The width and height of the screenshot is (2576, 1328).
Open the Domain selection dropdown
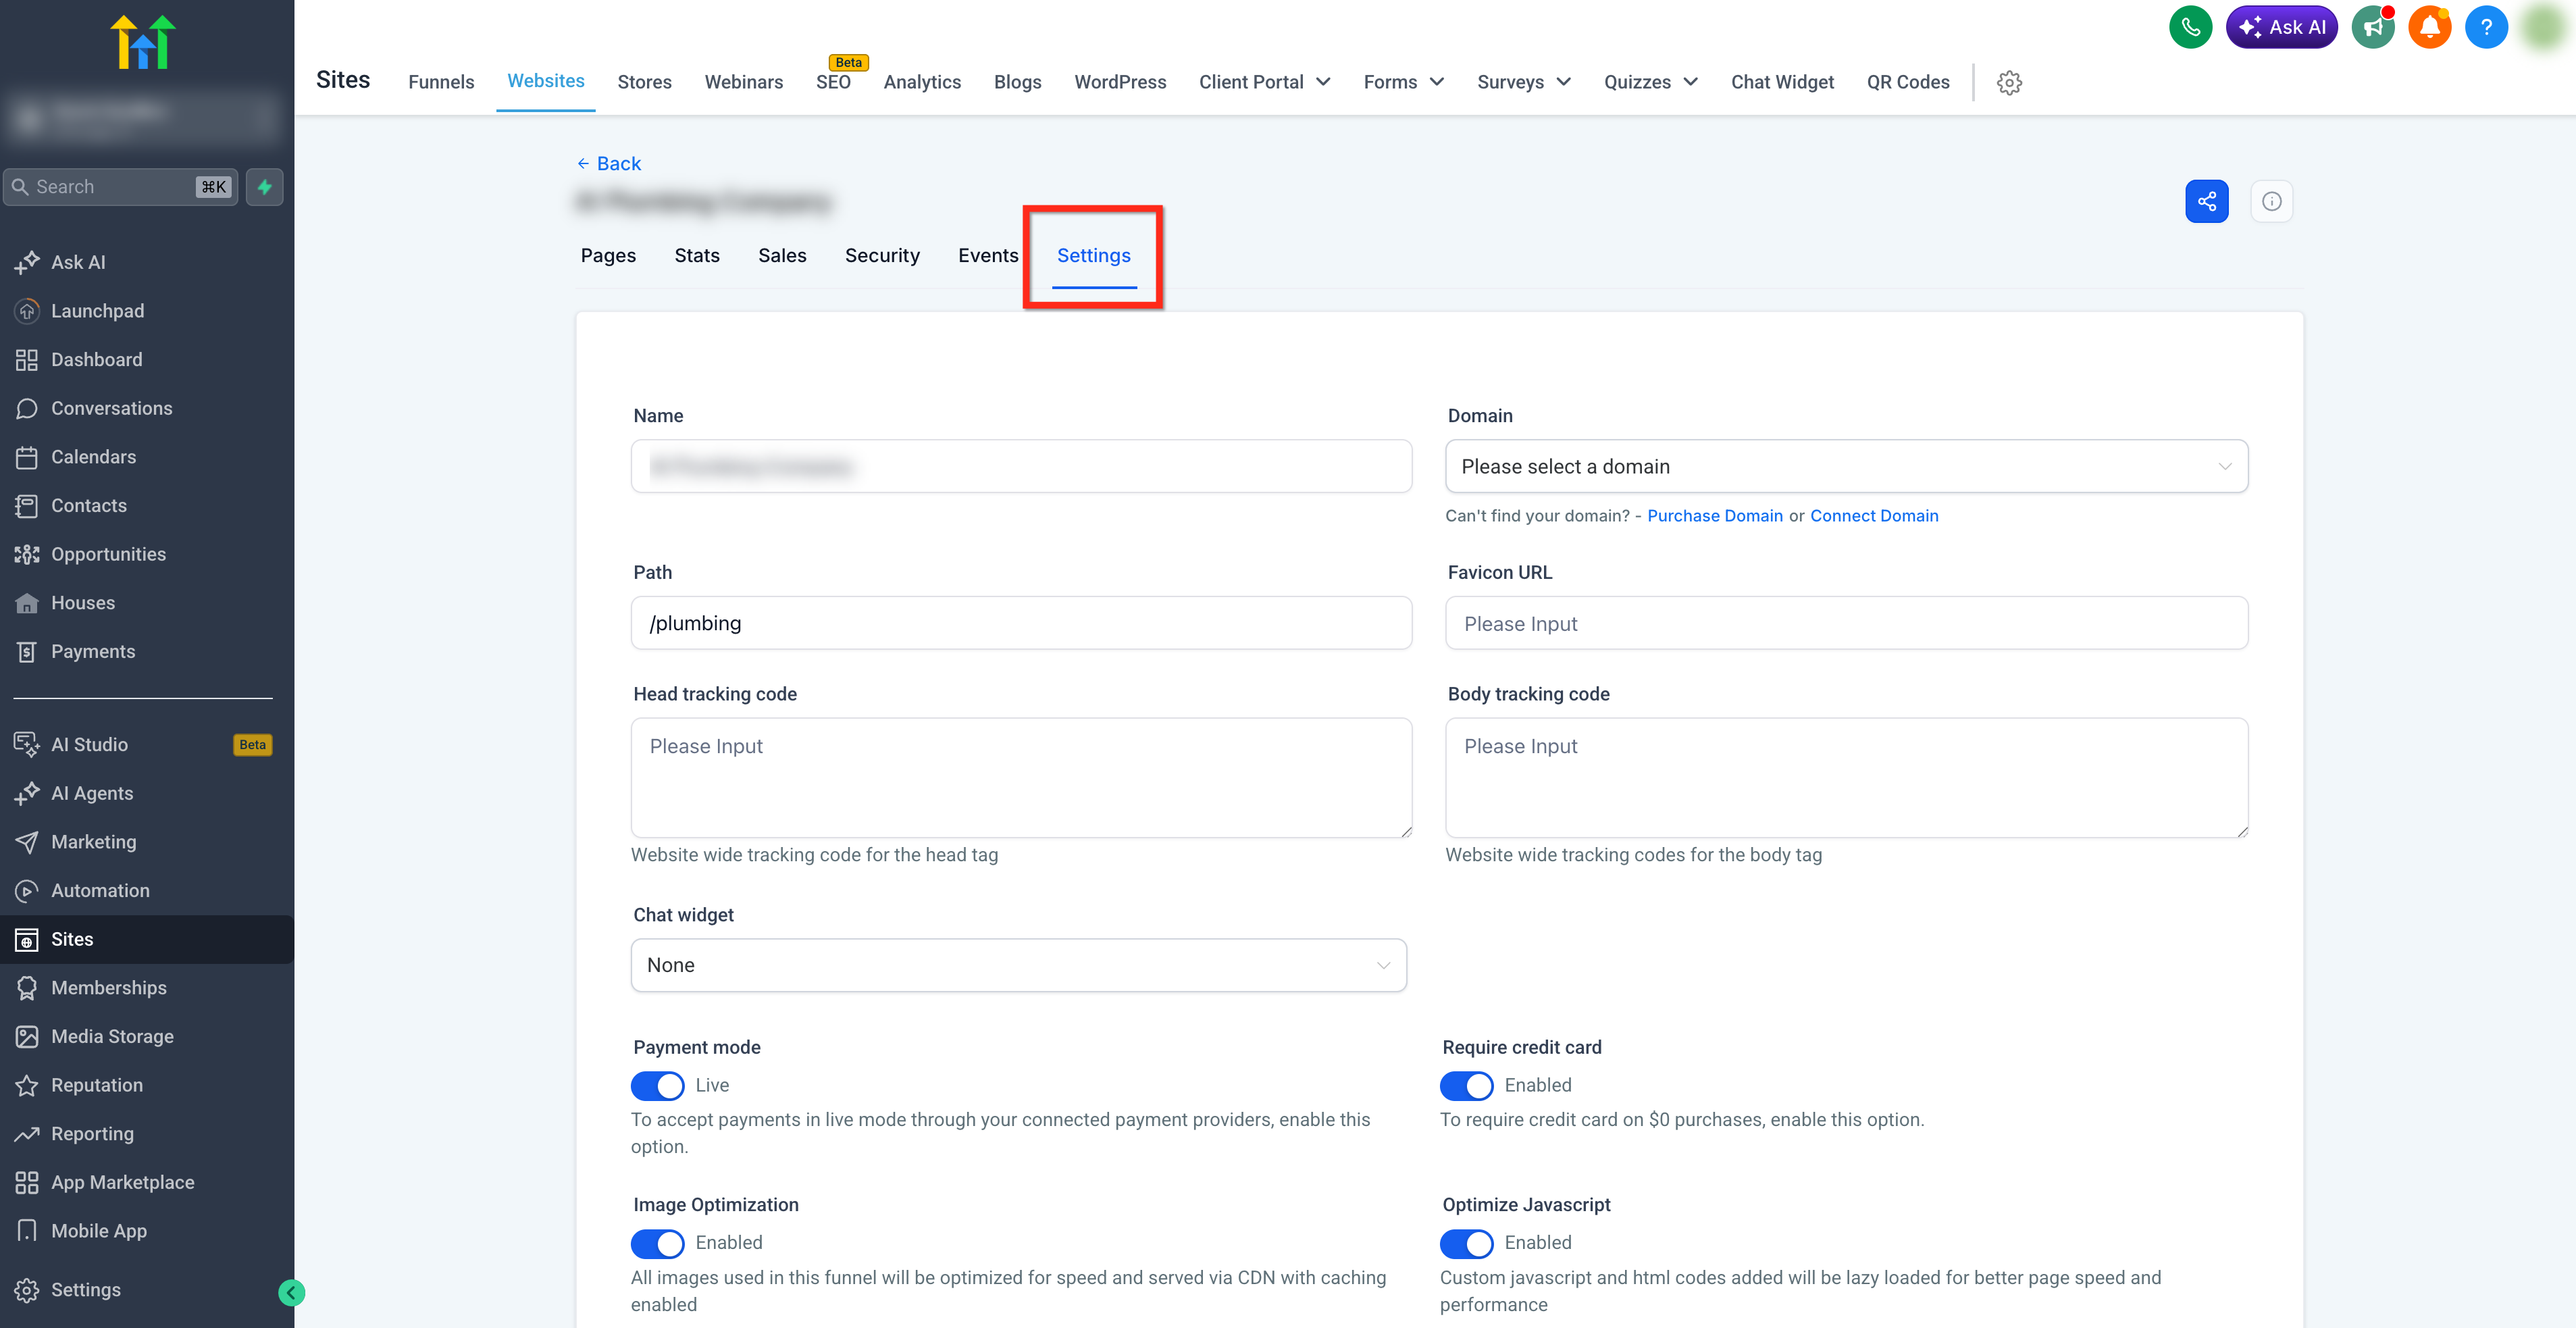click(x=1846, y=466)
